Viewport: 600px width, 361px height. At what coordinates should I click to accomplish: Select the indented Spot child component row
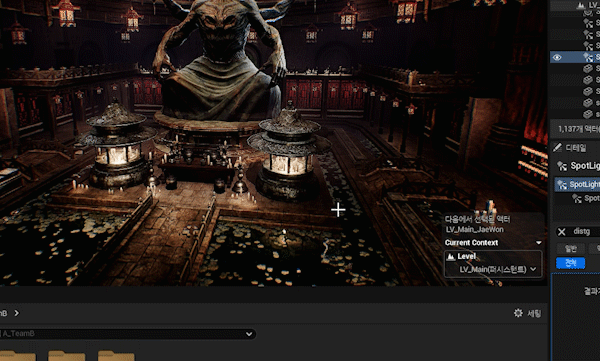tap(585, 198)
